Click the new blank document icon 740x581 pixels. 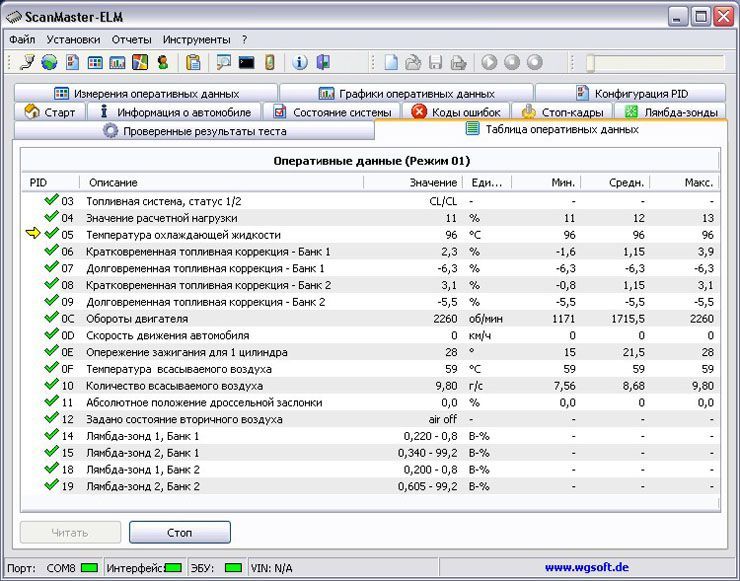(391, 63)
